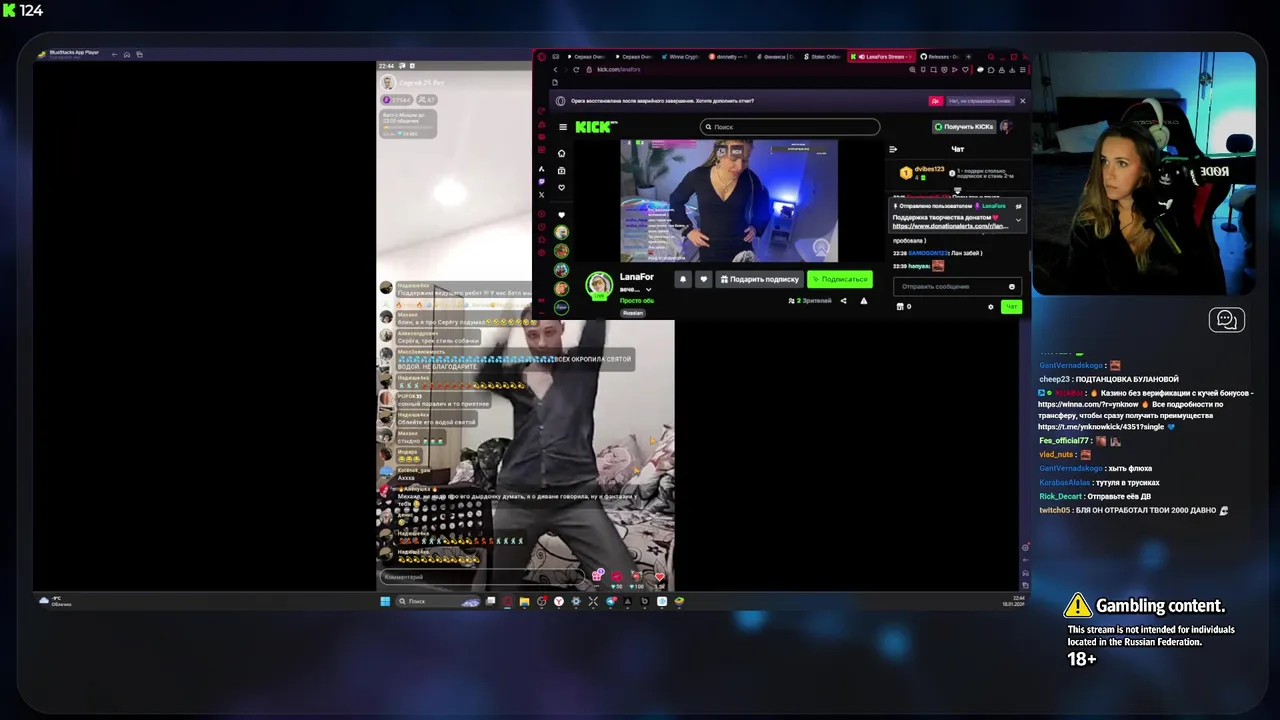
Task: Click Нет, не спрашивать снова in banner
Action: pyautogui.click(x=979, y=101)
